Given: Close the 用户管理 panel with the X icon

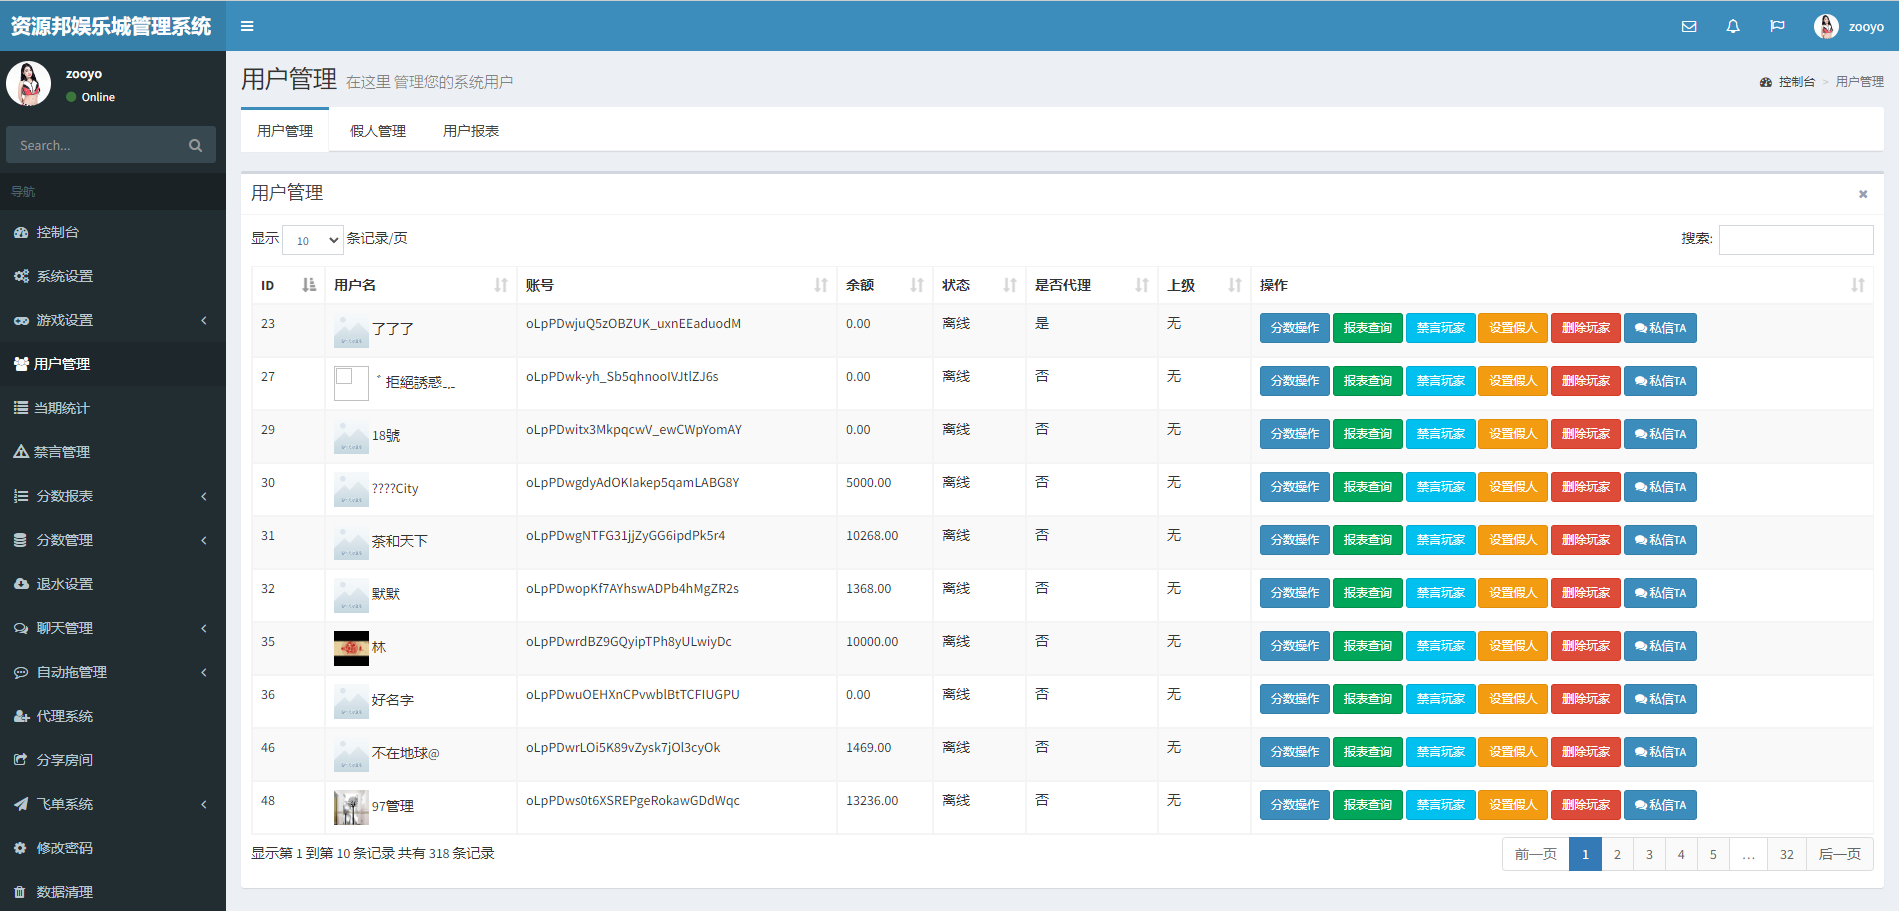Looking at the screenshot, I should [x=1863, y=194].
